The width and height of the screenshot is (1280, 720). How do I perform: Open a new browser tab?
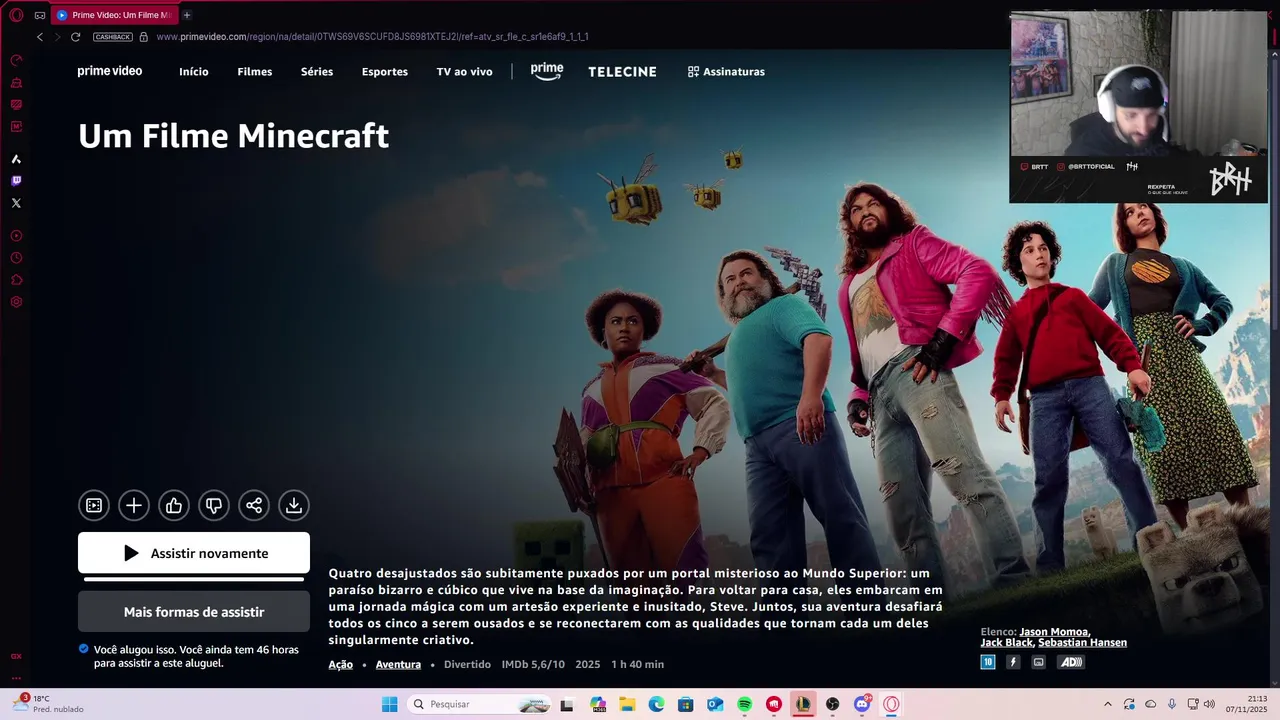[x=186, y=15]
